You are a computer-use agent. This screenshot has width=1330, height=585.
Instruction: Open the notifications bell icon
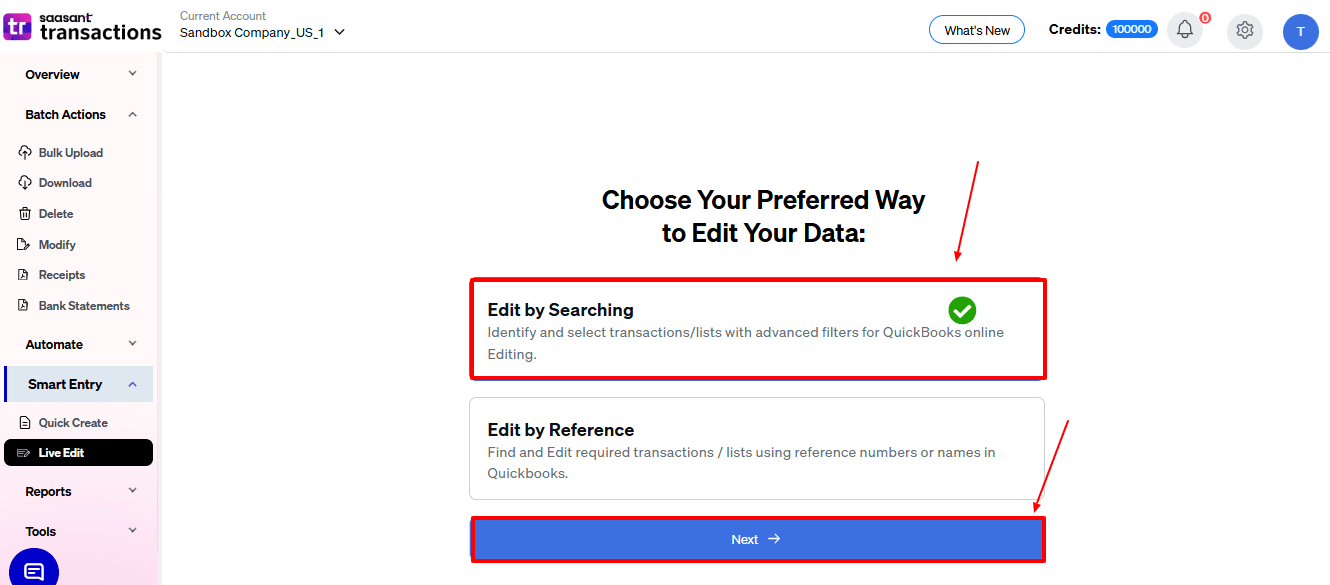tap(1185, 30)
